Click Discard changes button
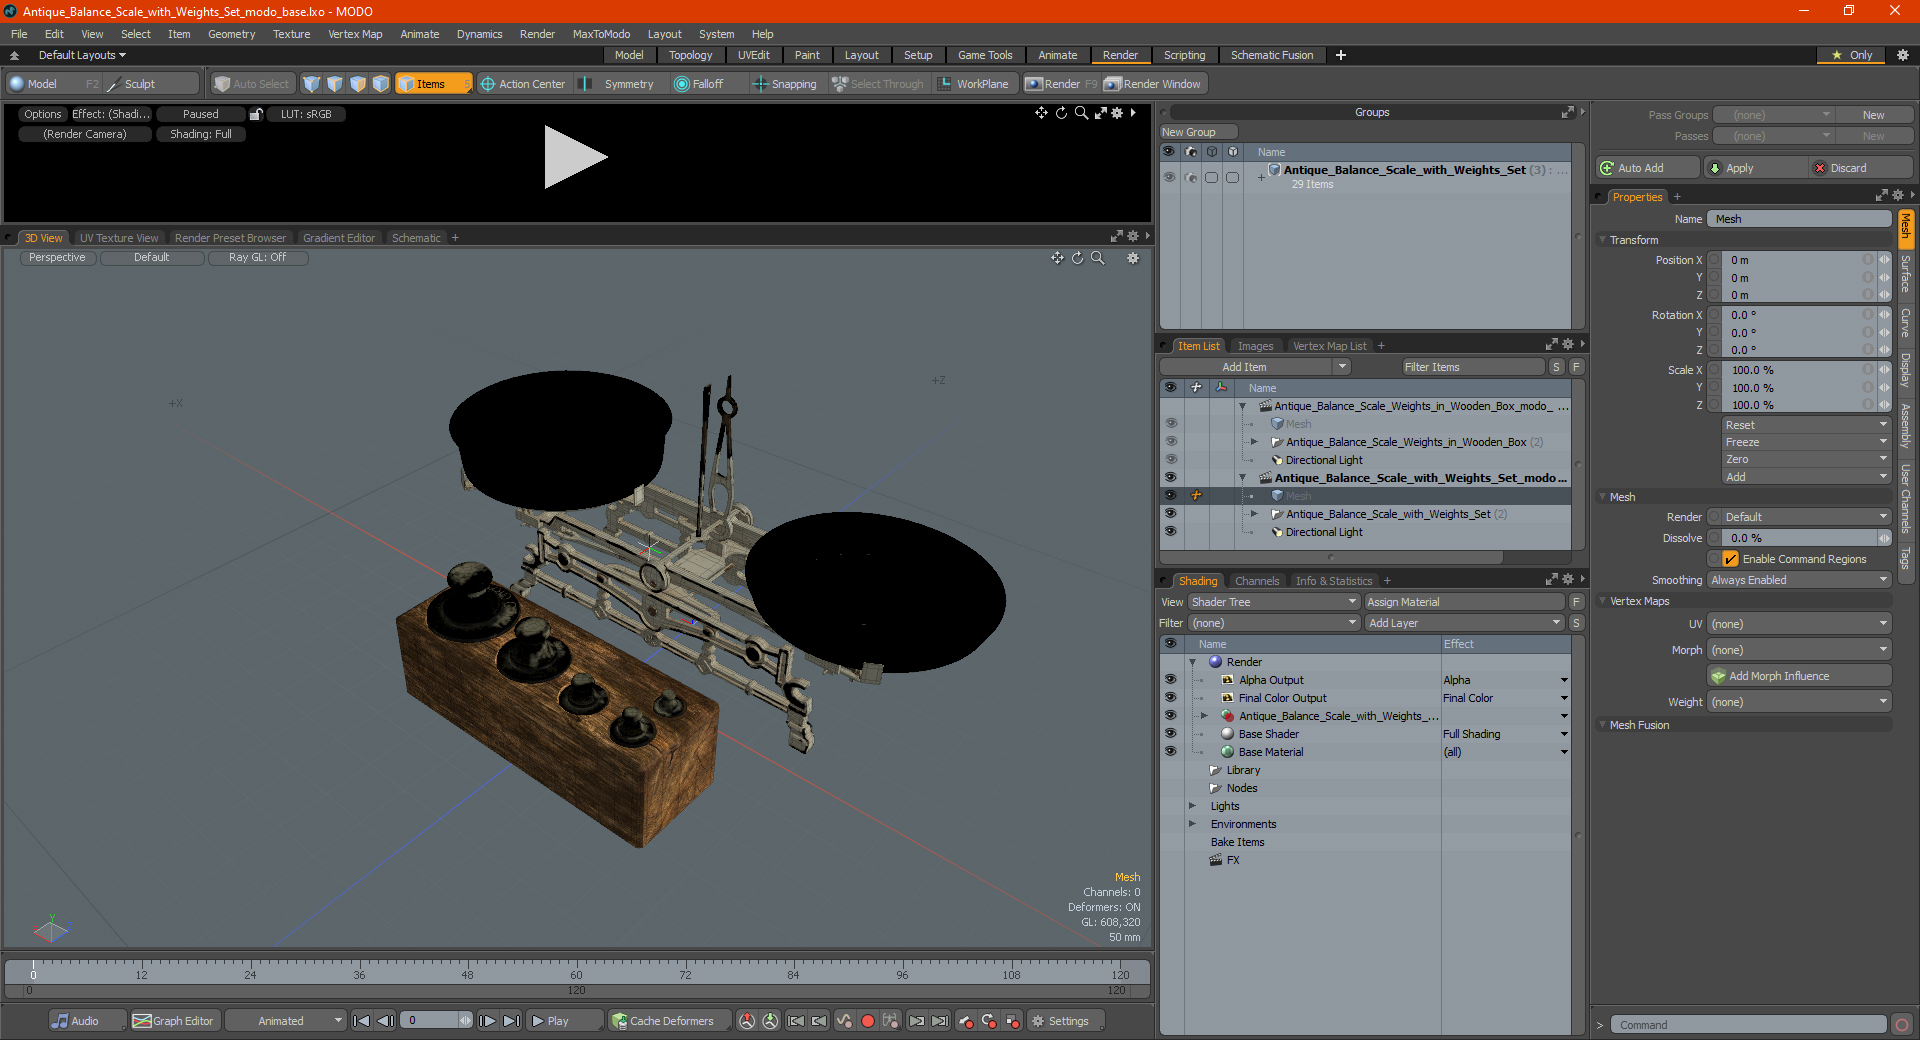1920x1040 pixels. (1861, 168)
